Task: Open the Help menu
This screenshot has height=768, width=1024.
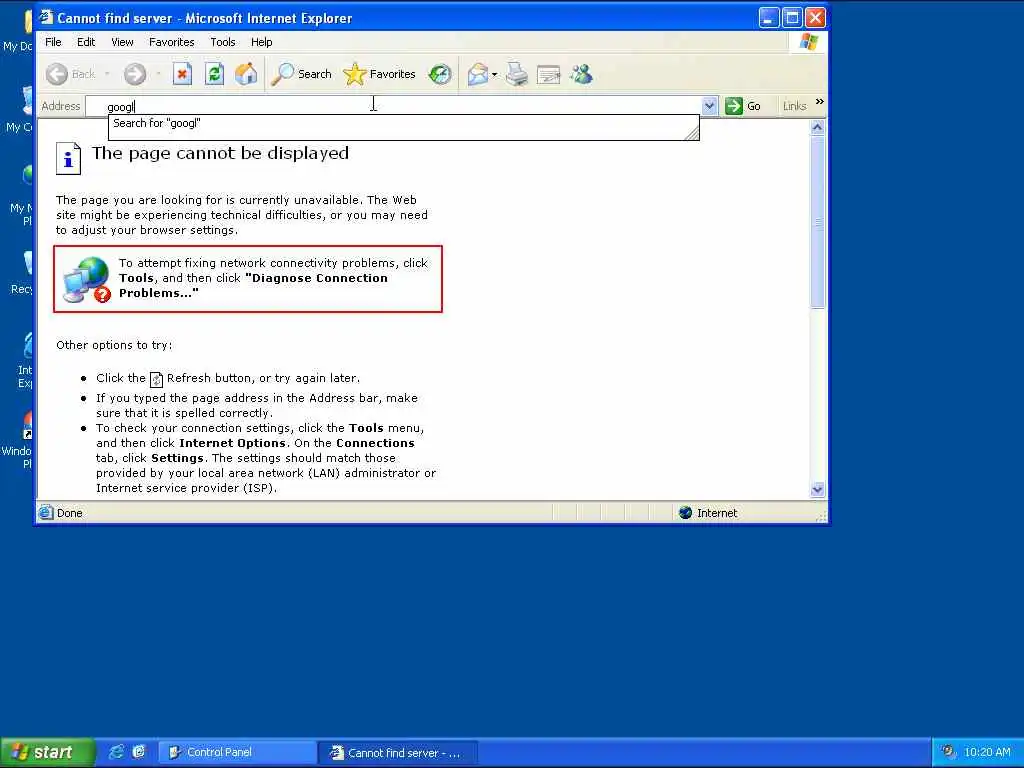Action: [x=261, y=42]
